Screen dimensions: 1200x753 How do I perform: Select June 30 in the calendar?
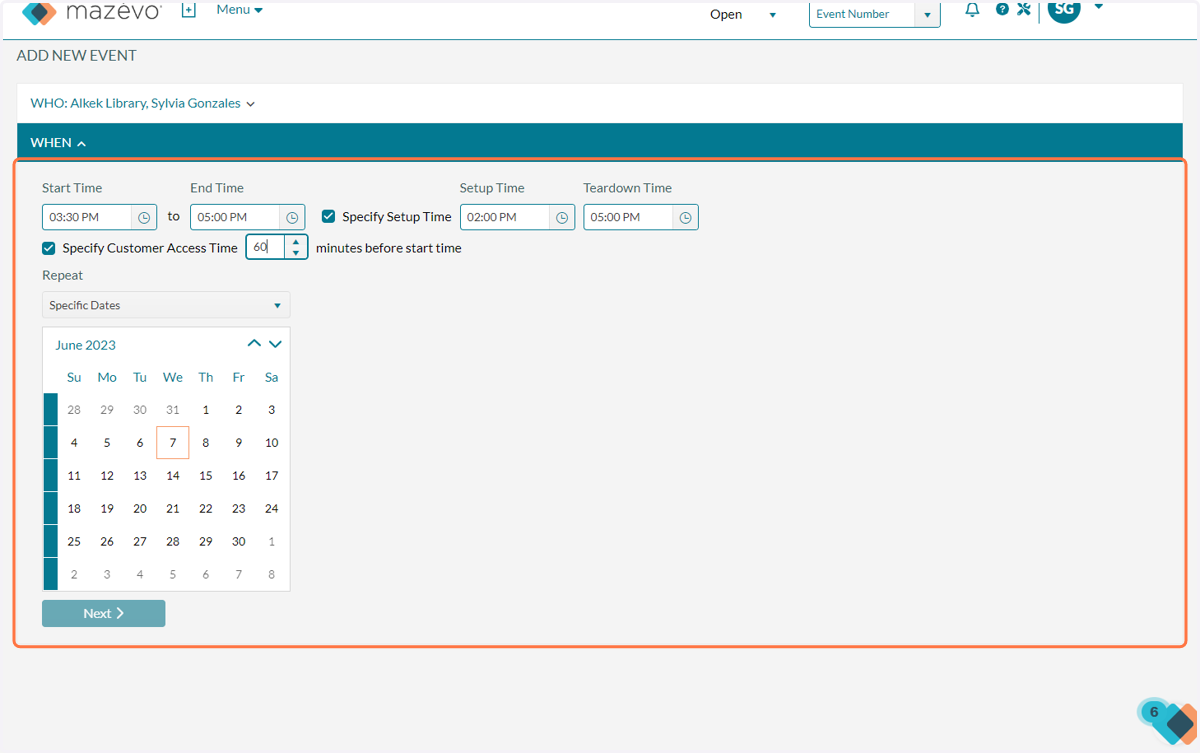[x=238, y=542]
